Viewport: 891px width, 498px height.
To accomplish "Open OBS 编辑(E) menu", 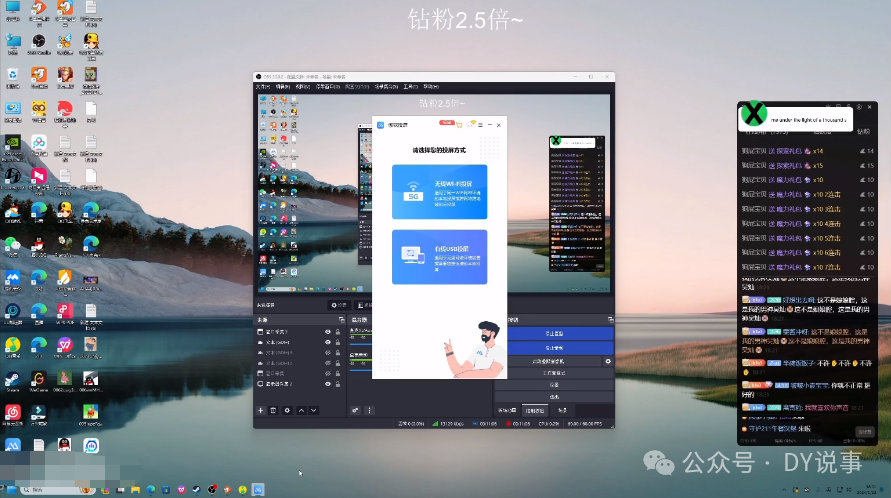I will click(x=283, y=87).
